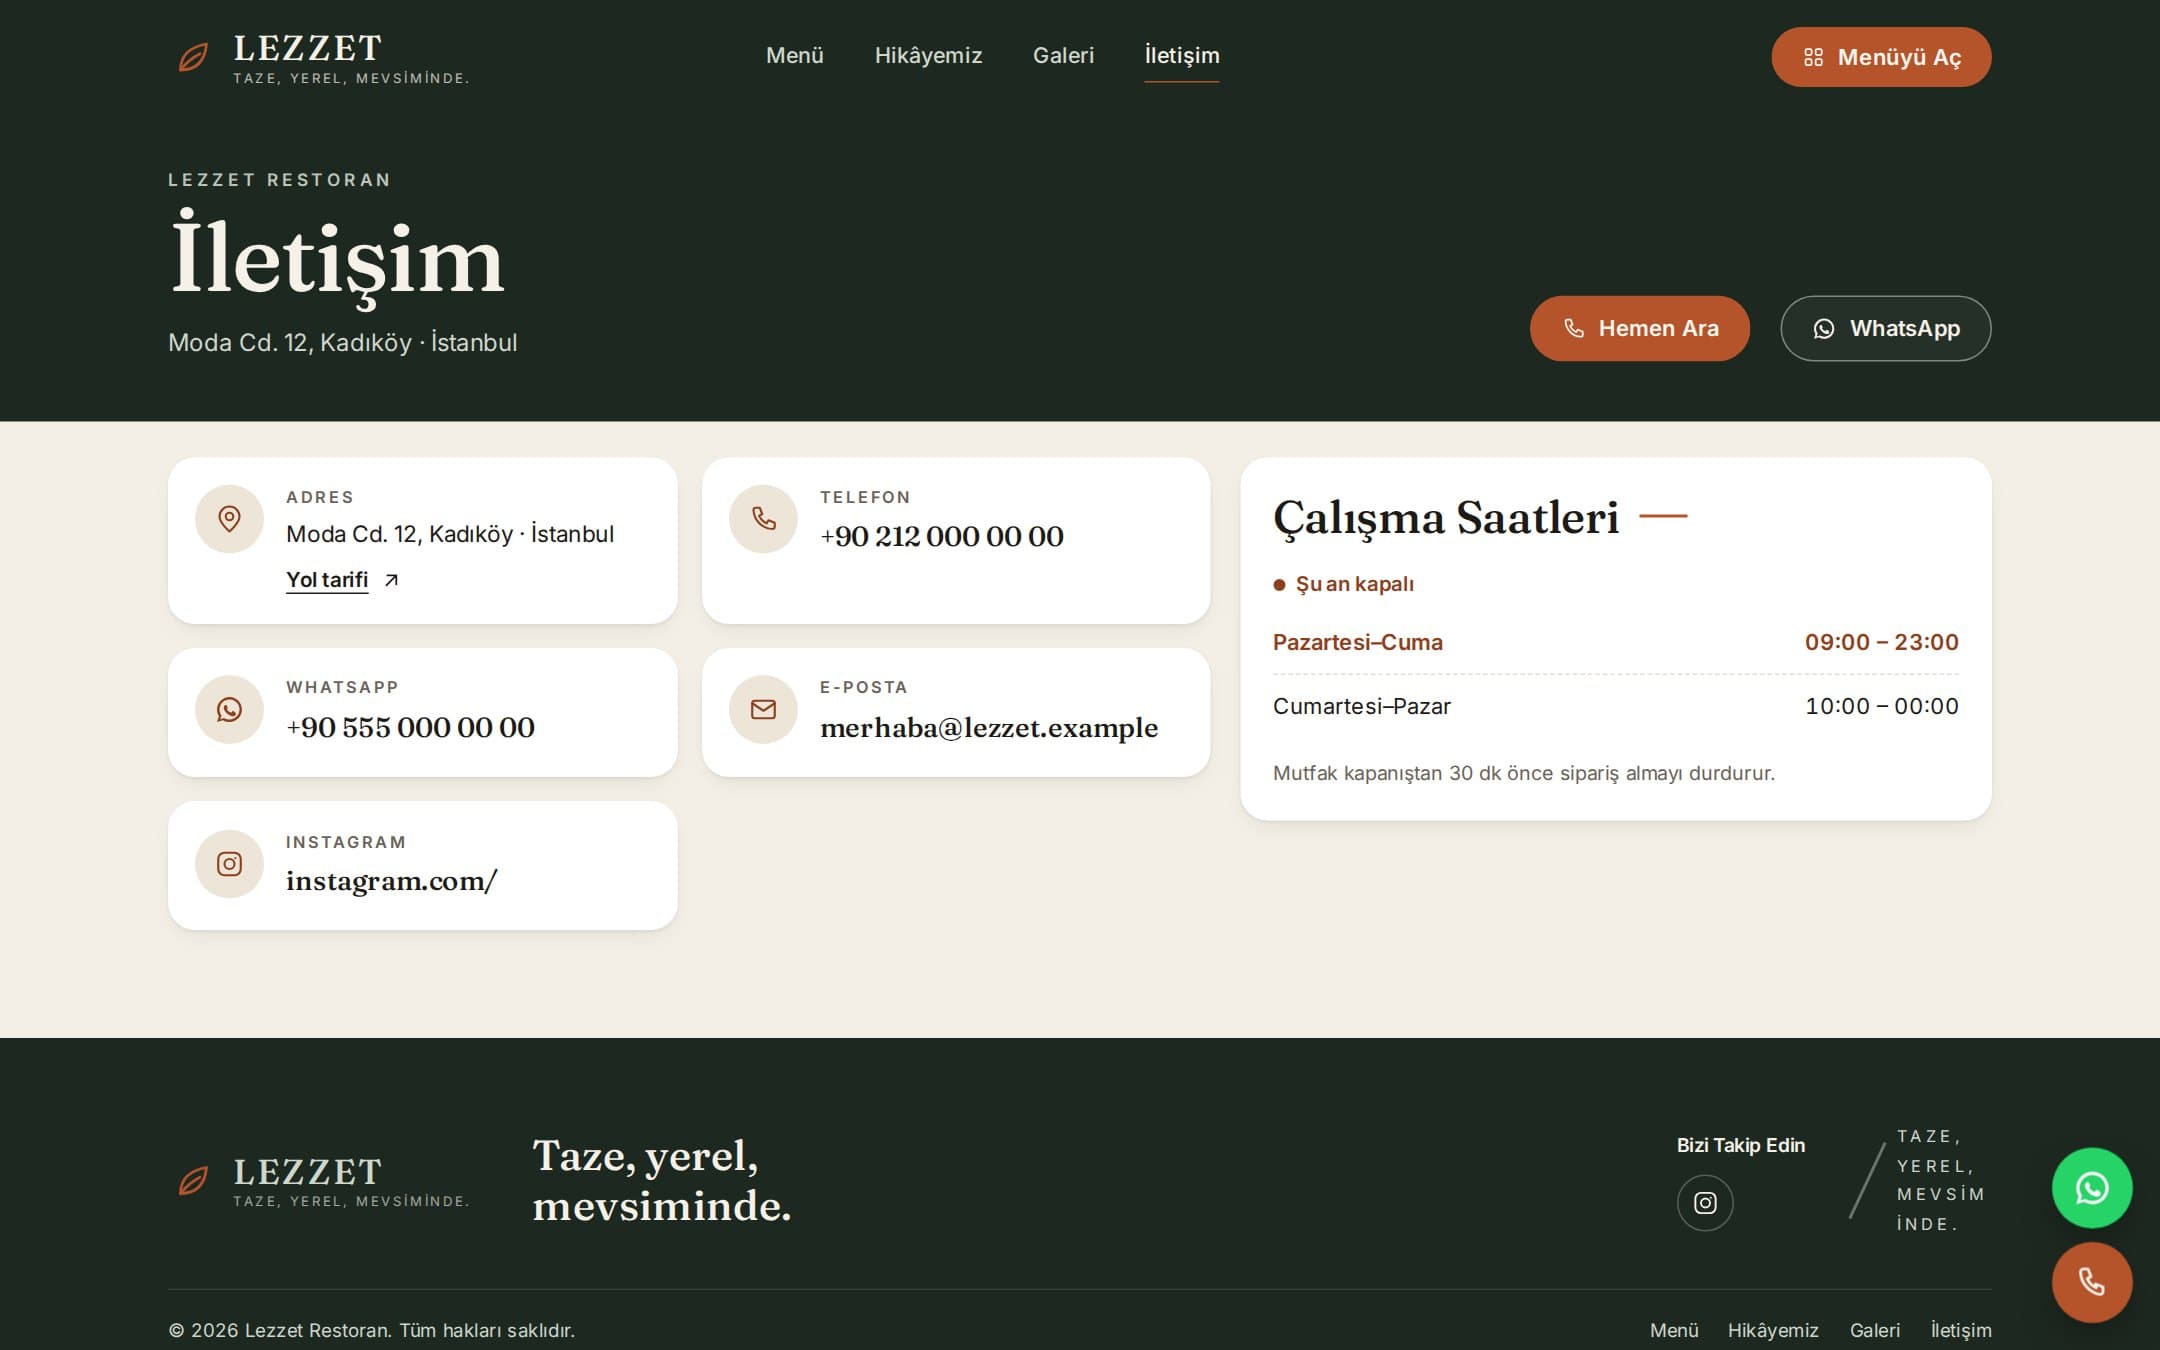The width and height of the screenshot is (2160, 1350).
Task: Click the "Şu an kapalı" status text
Action: [x=1354, y=584]
